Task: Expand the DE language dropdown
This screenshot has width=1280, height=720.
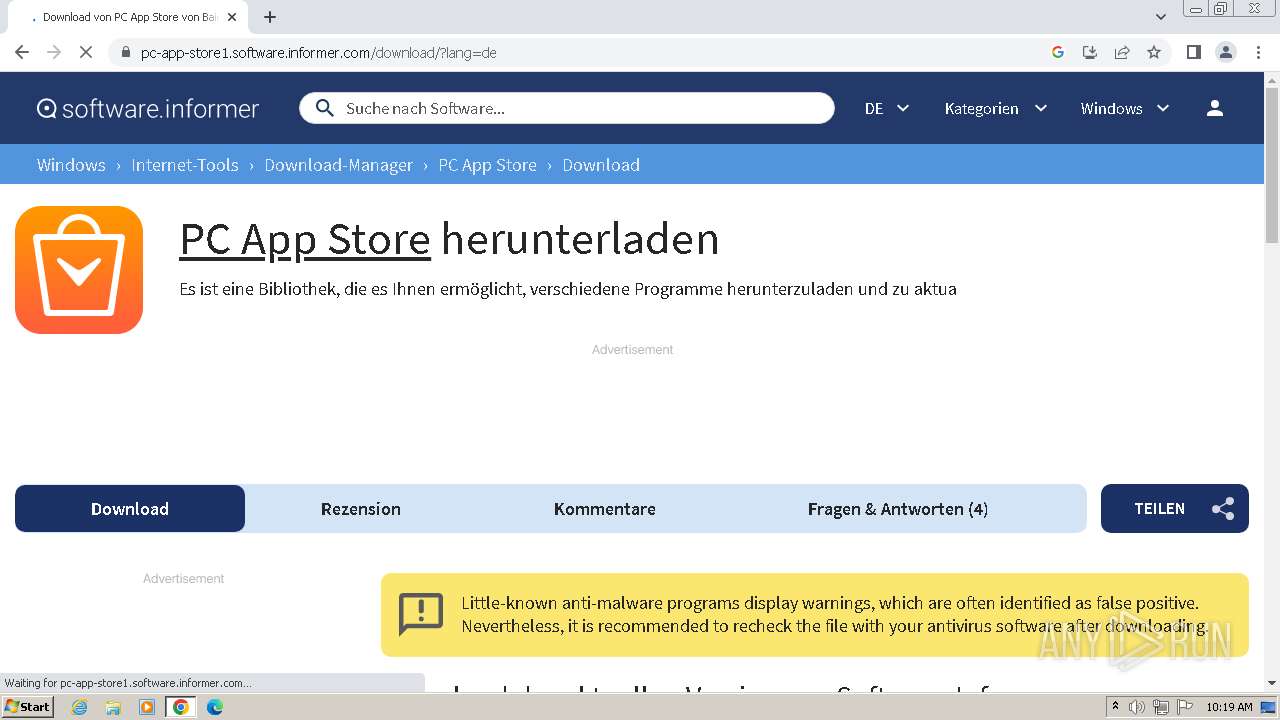Action: pos(887,108)
